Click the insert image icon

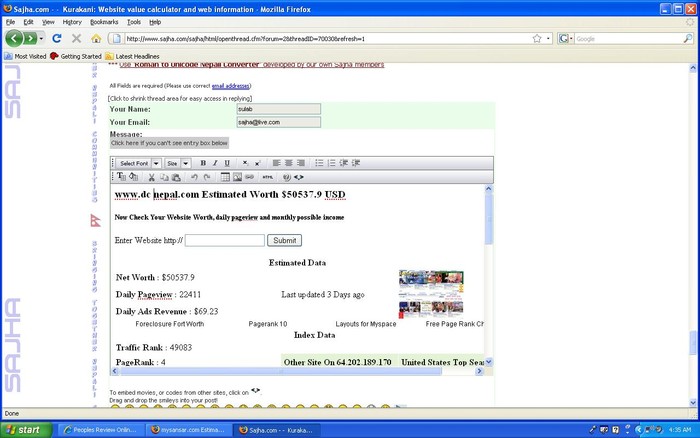[237, 177]
